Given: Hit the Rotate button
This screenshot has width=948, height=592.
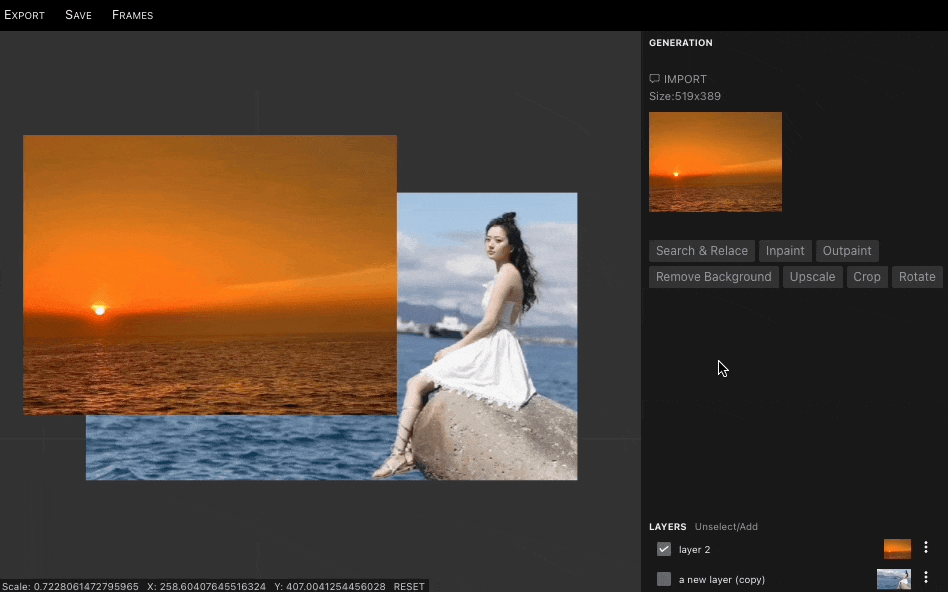Looking at the screenshot, I should click(917, 277).
